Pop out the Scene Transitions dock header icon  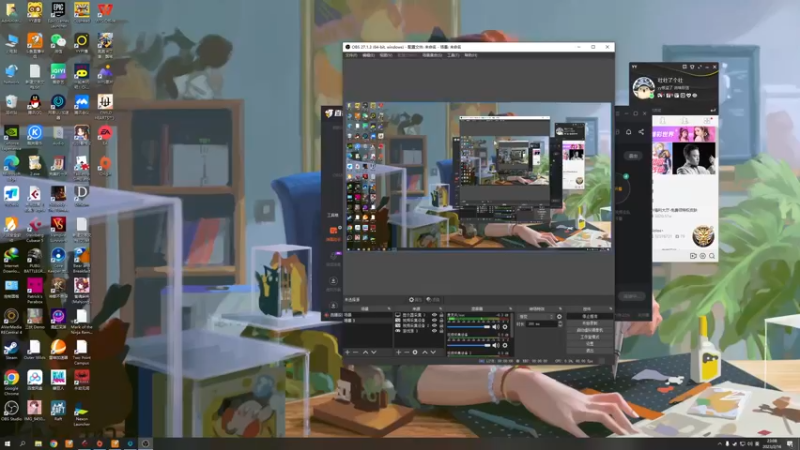coord(560,309)
